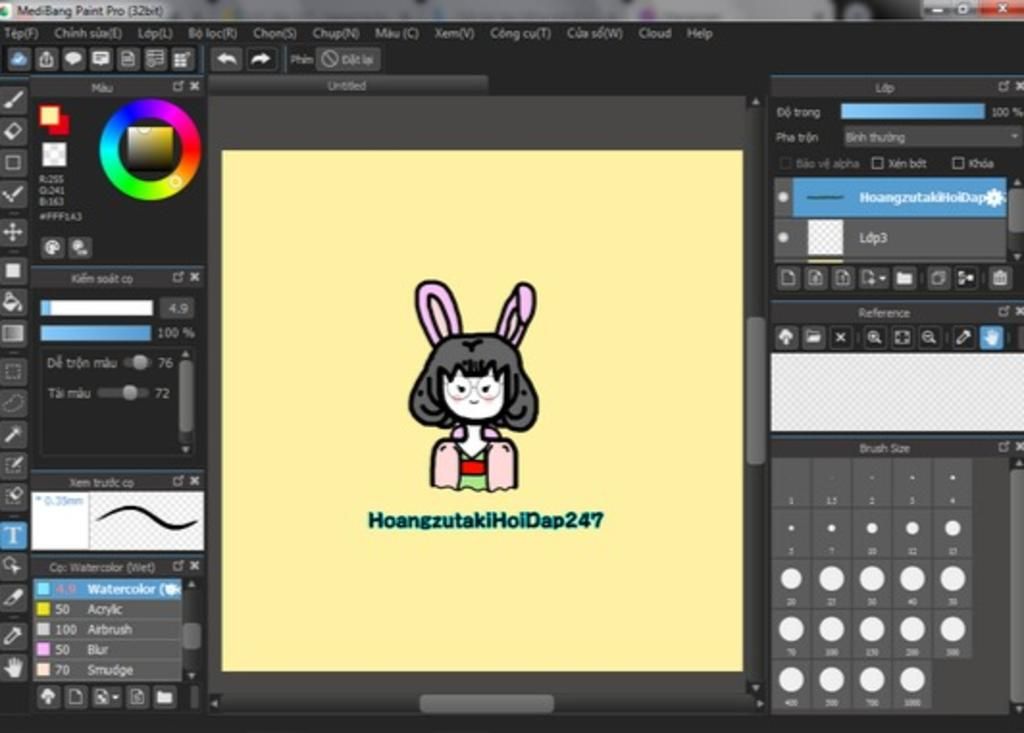Toggle the Reference hand tool
Viewport: 1024px width, 733px height.
[x=991, y=337]
